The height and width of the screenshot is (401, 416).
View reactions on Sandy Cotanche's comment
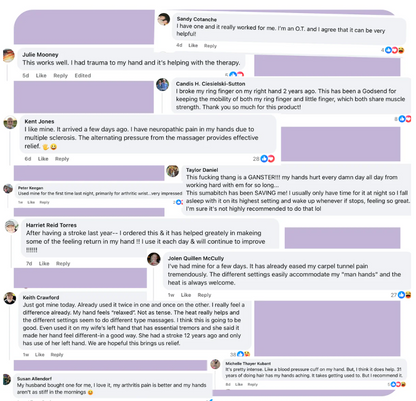(x=393, y=50)
